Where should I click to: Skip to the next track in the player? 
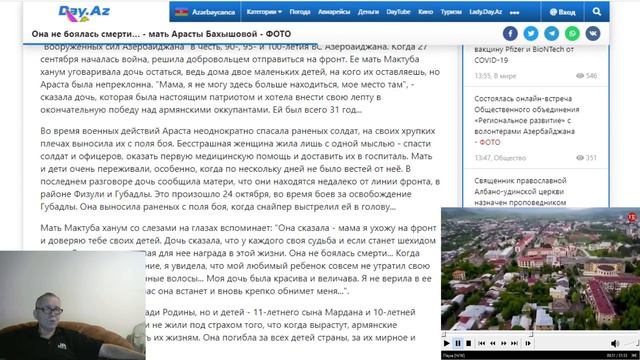click(x=515, y=343)
